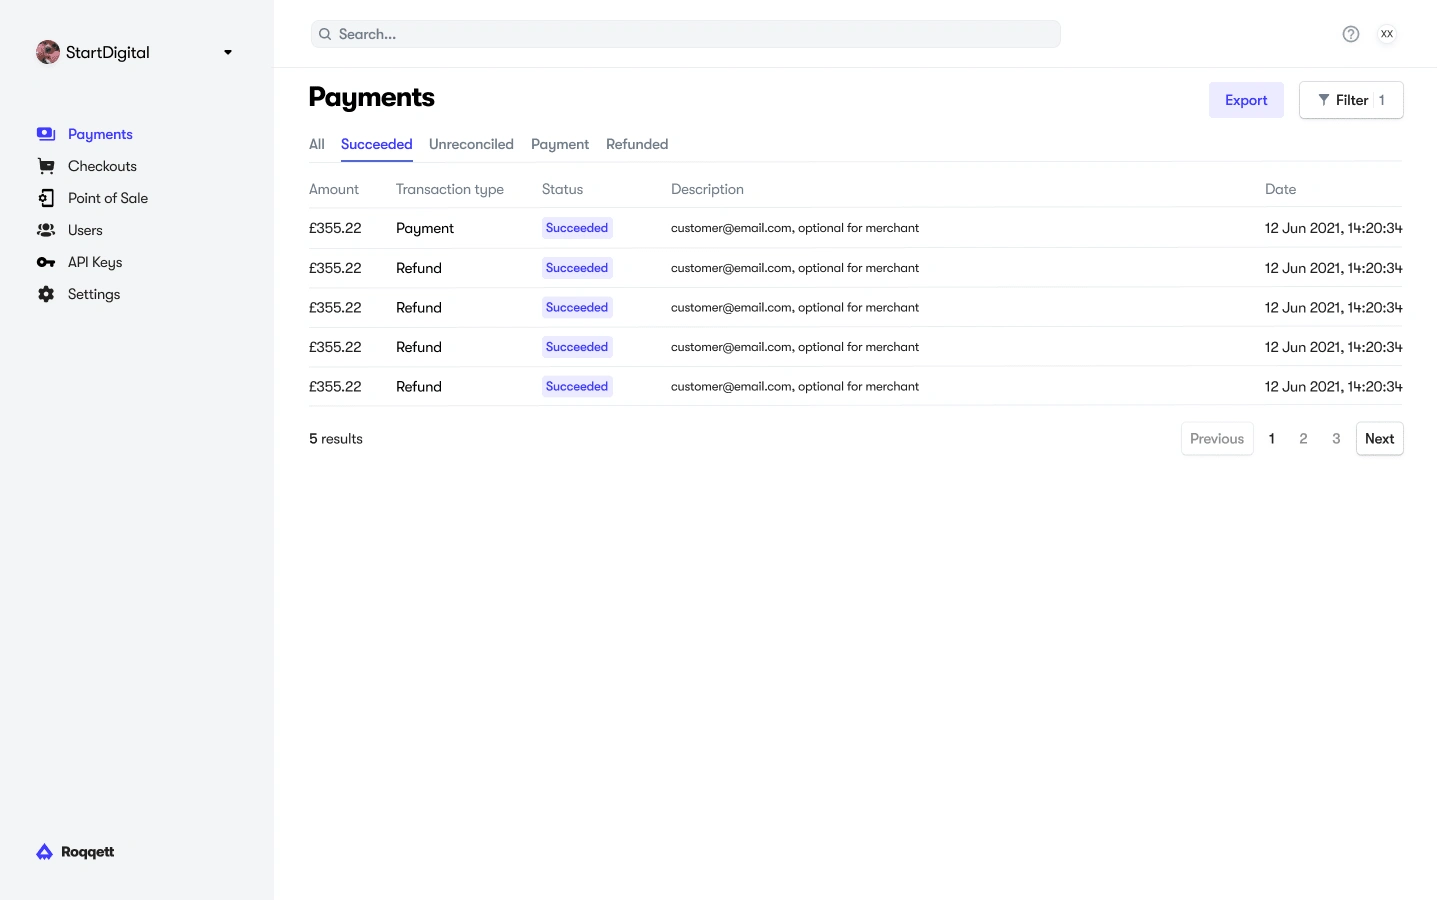Click the Checkouts cart icon
The height and width of the screenshot is (900, 1440).
46,166
